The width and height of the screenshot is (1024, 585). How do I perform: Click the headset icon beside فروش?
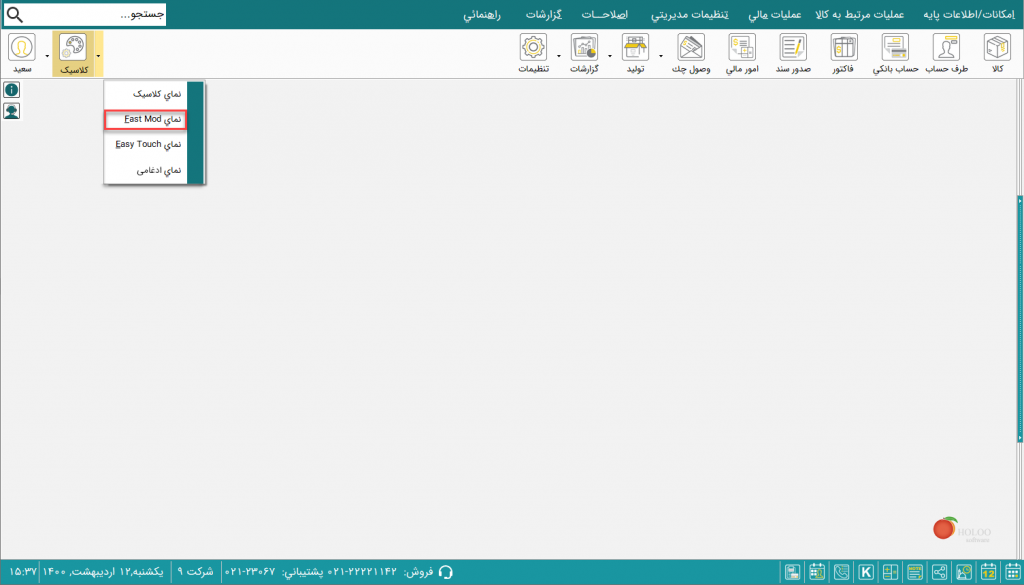tap(446, 571)
